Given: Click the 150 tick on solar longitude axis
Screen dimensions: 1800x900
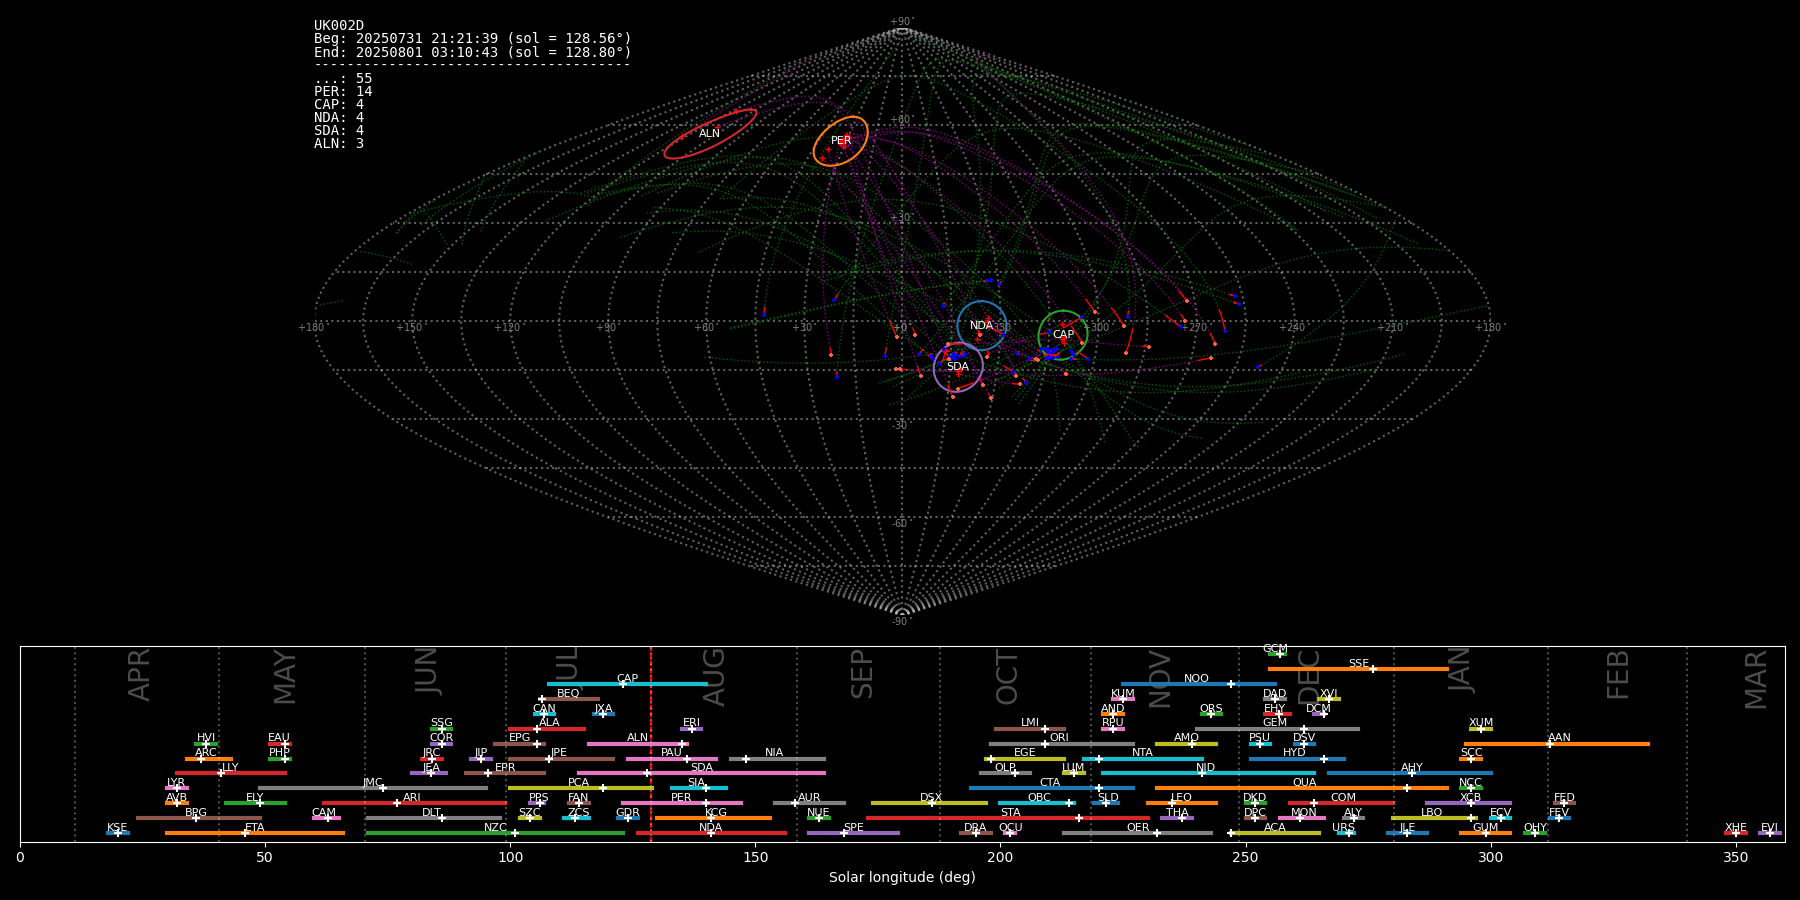Looking at the screenshot, I should click(755, 858).
